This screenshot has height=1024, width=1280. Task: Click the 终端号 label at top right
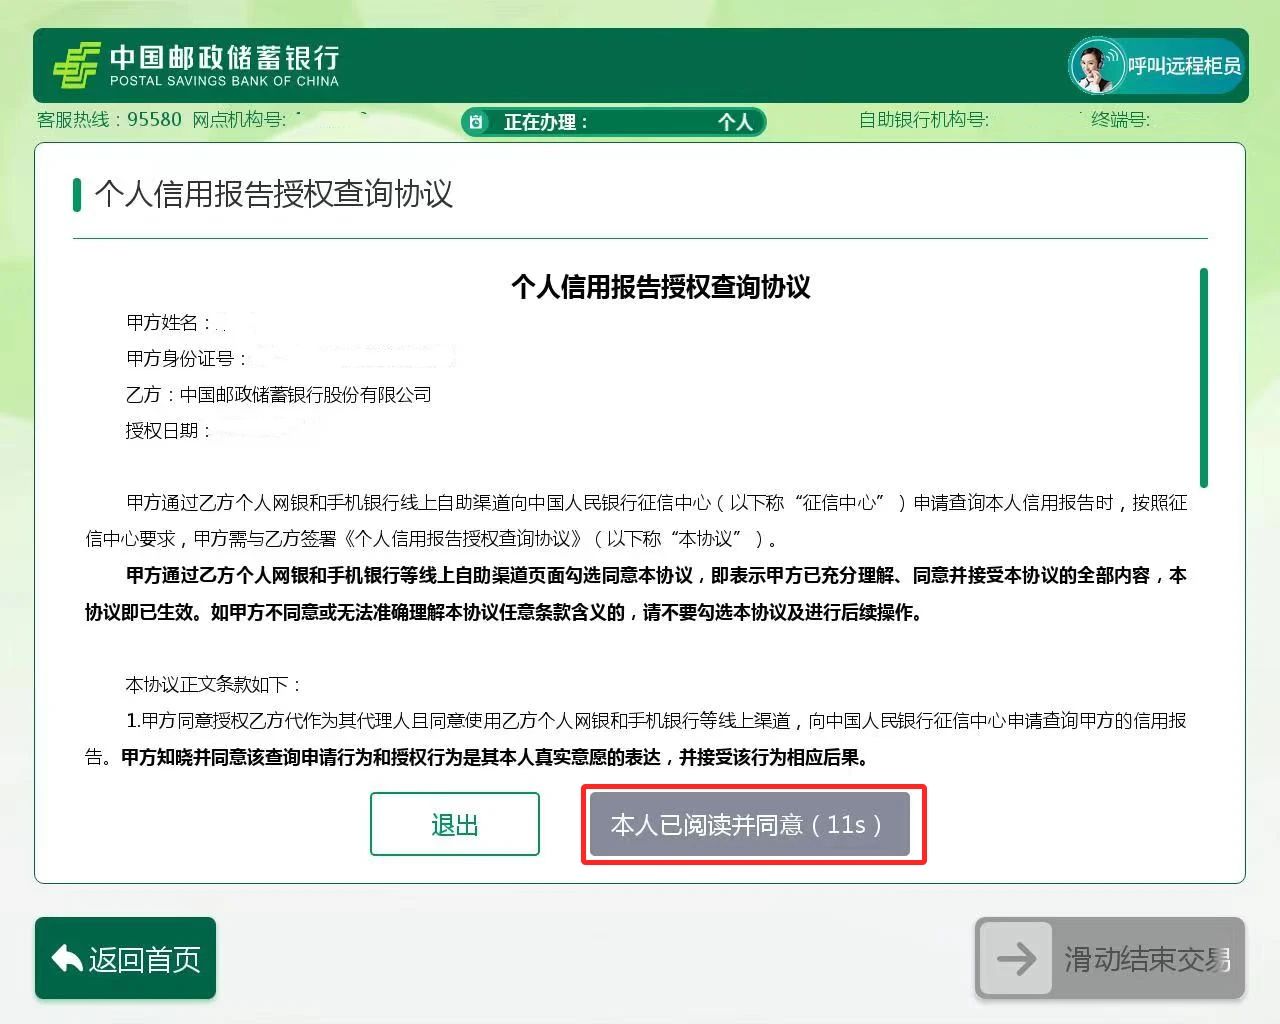pos(1120,120)
